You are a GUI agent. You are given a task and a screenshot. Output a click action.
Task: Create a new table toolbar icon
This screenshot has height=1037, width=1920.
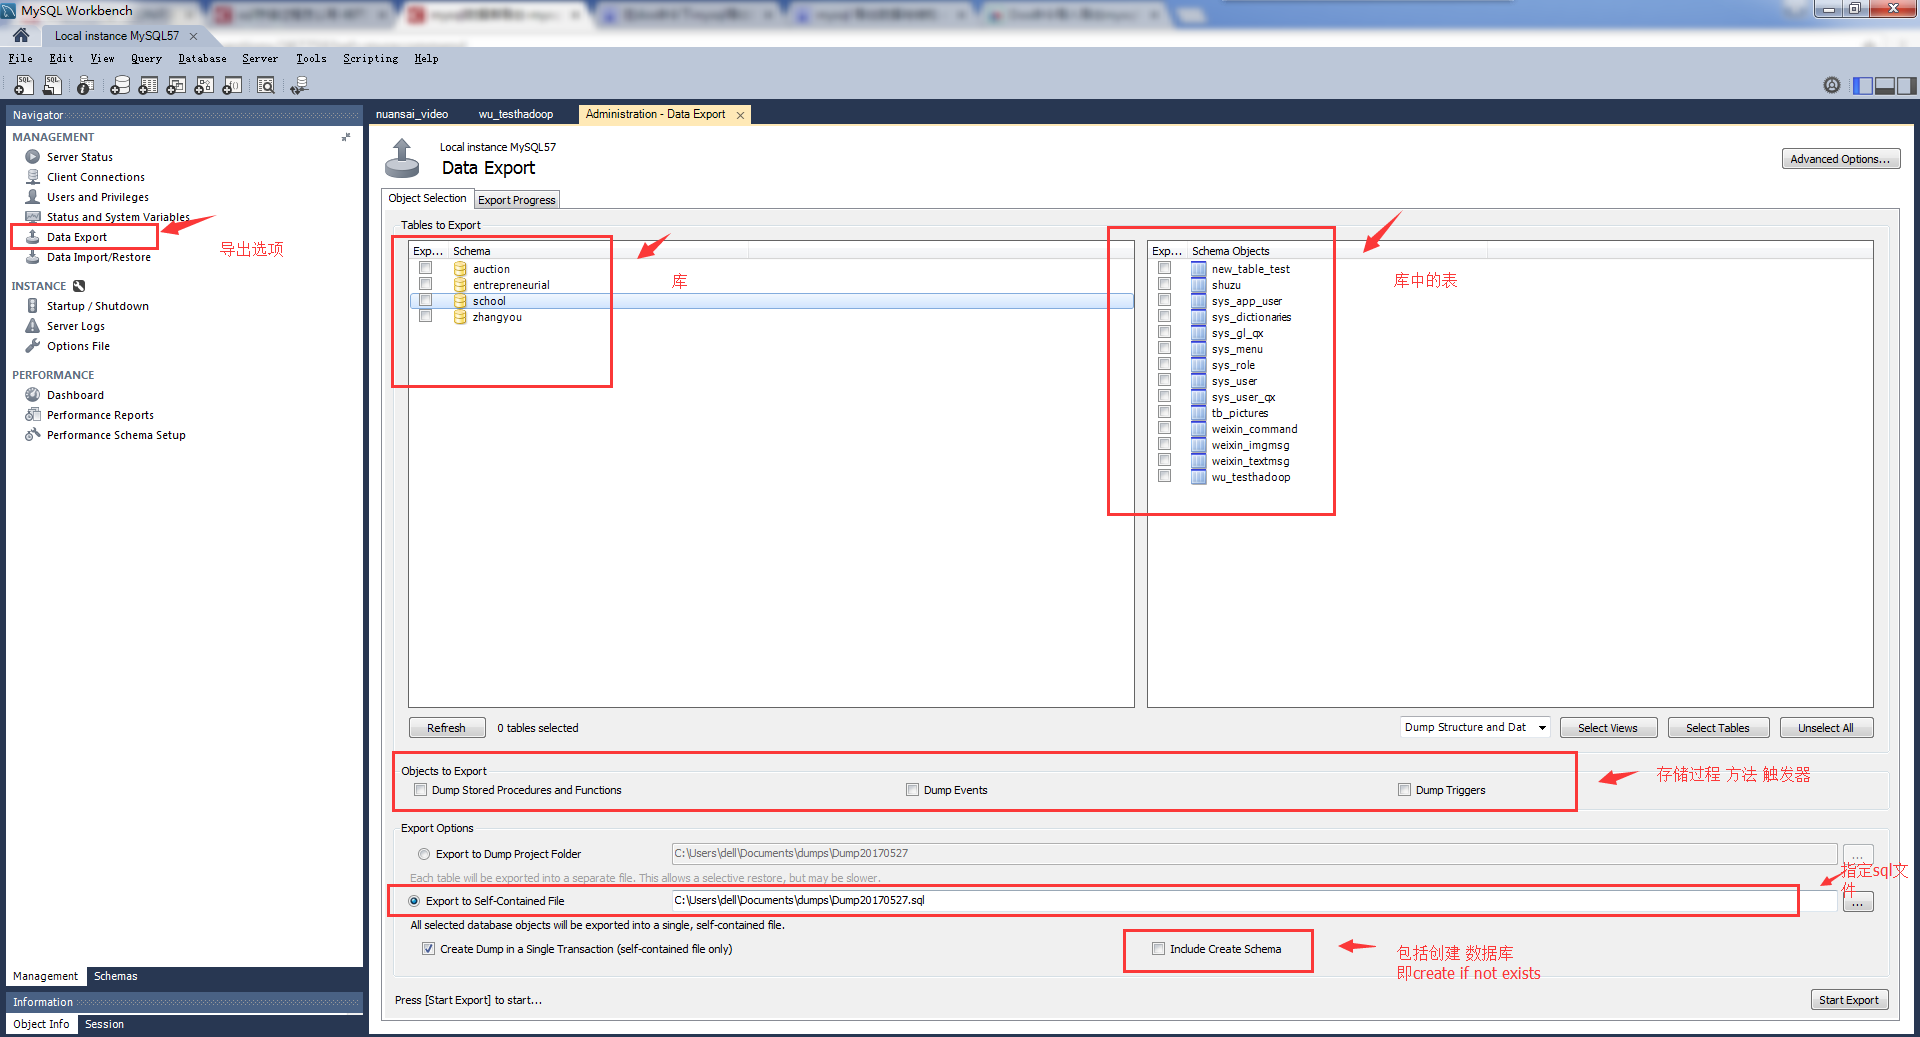point(148,86)
